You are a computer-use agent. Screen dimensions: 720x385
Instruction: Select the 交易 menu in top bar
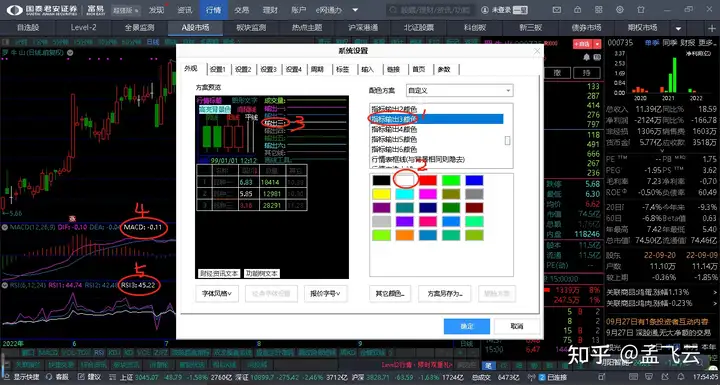(x=242, y=10)
